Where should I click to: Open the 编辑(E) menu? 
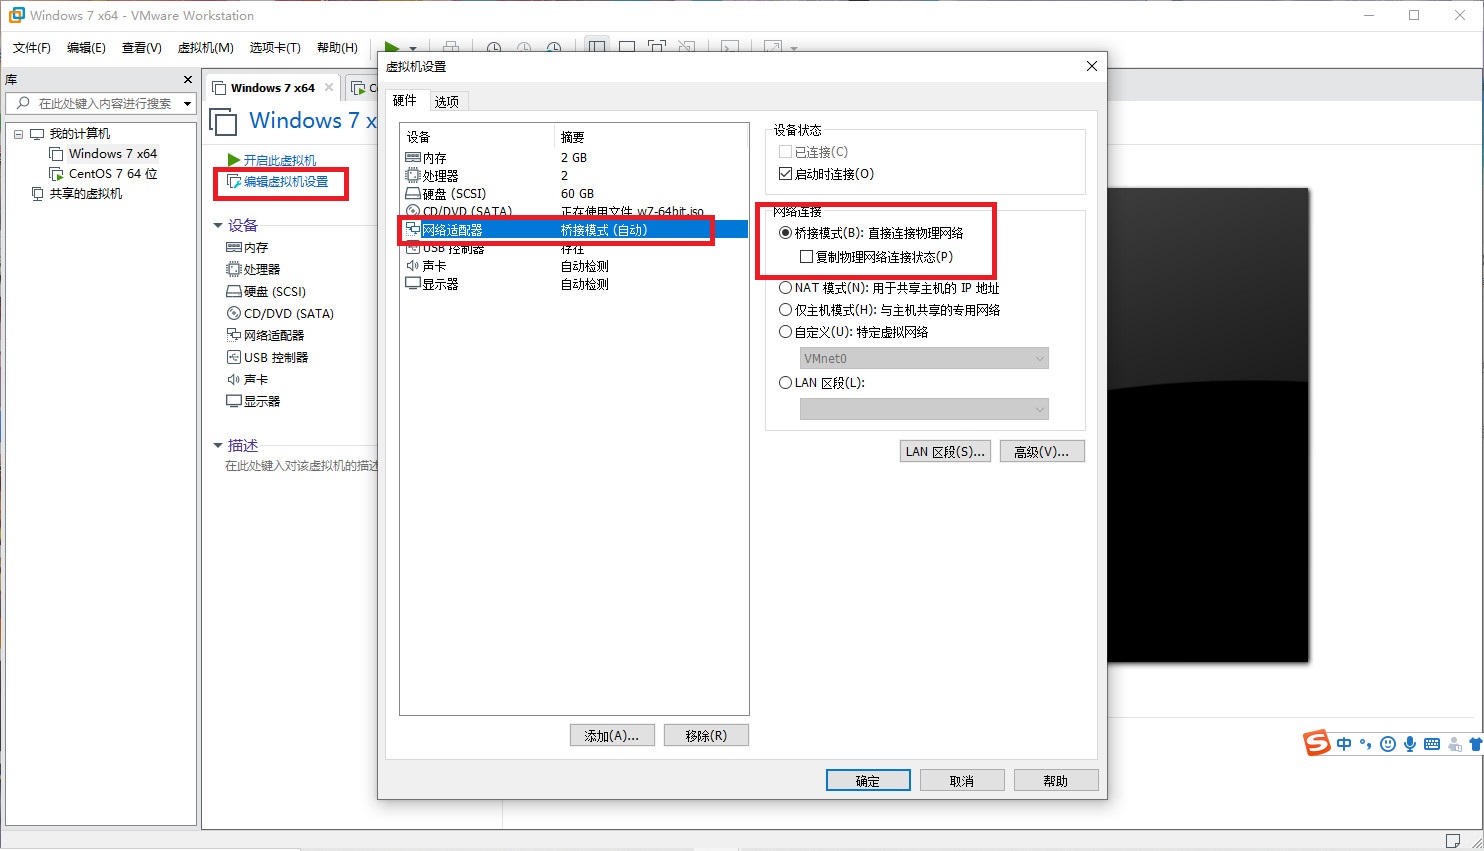86,48
